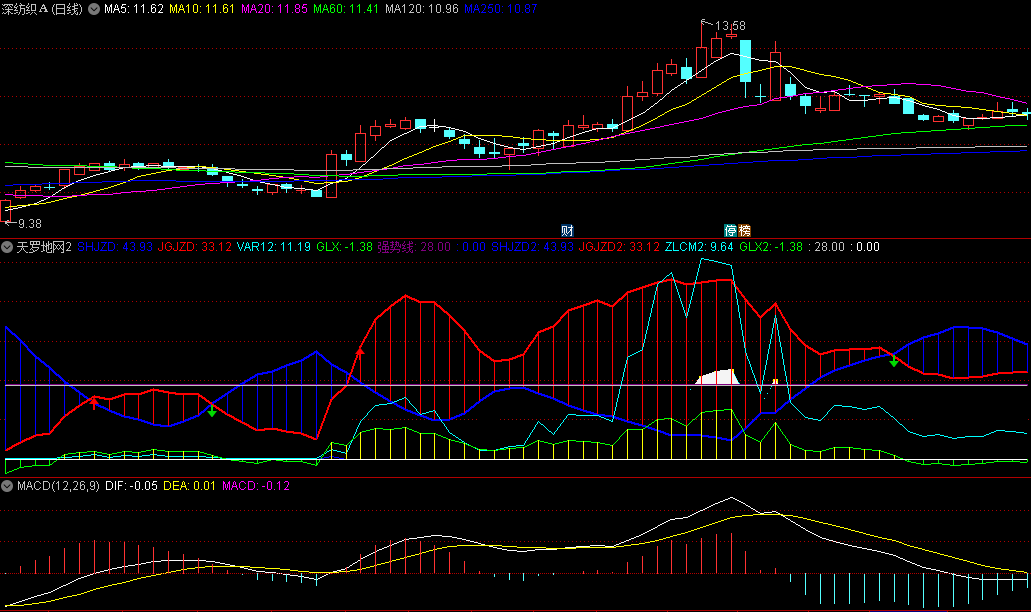Viewport: 1031px width, 612px height.
Task: Click the 强势线: 28.00 label
Action: click(x=414, y=247)
